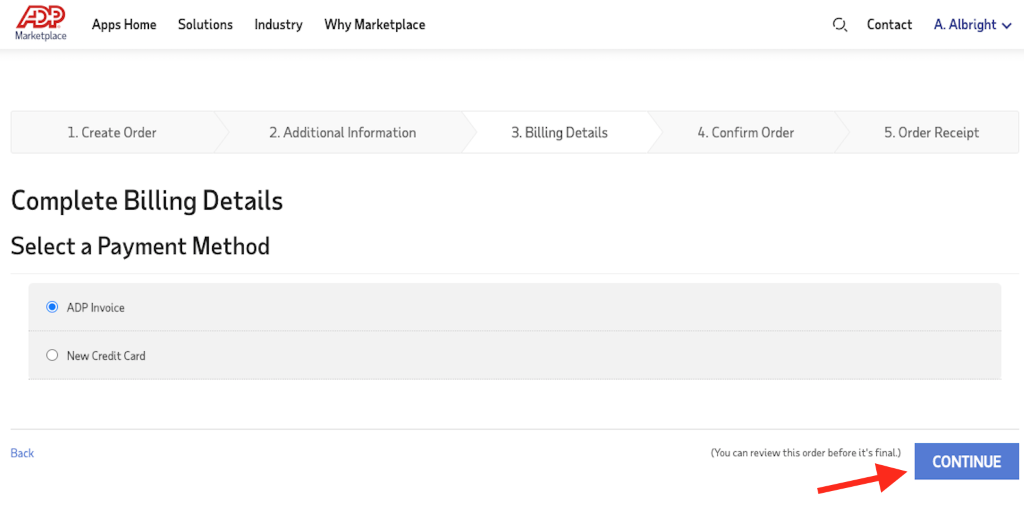Select the New Credit Card radio button
The height and width of the screenshot is (511, 1024).
[x=52, y=356]
